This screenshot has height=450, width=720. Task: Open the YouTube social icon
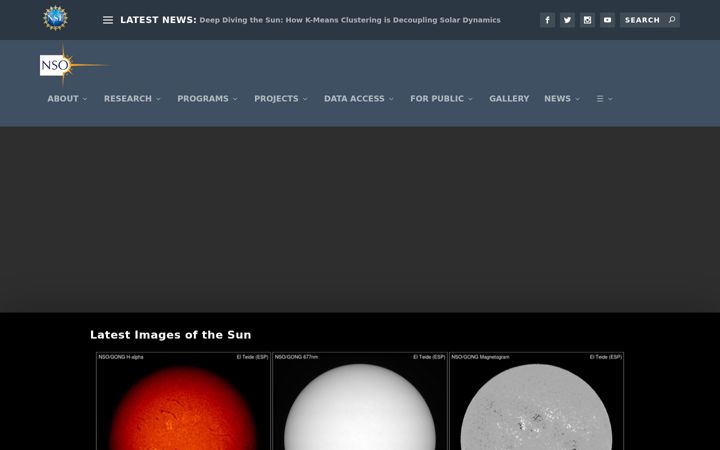click(x=607, y=20)
